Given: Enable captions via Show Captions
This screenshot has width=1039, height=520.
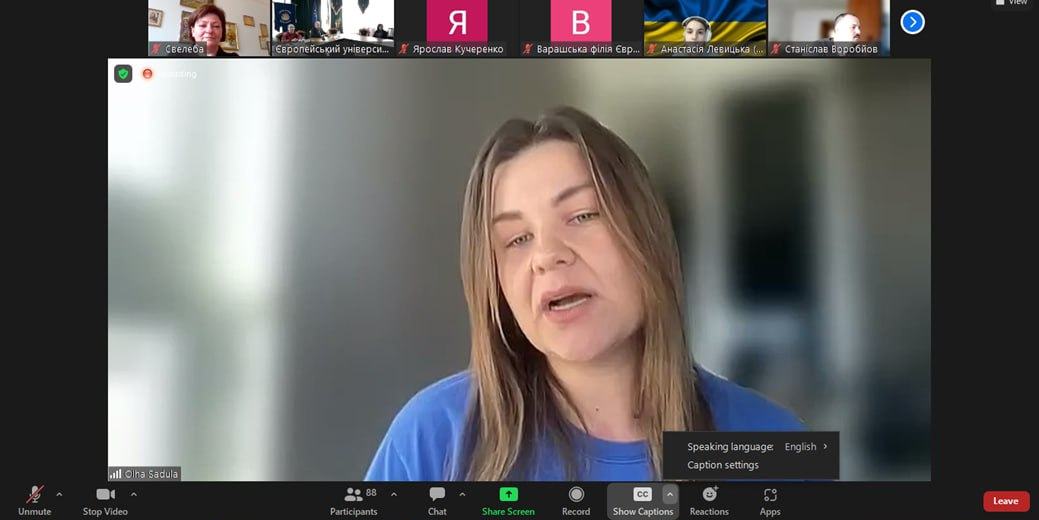Looking at the screenshot, I should 643,501.
